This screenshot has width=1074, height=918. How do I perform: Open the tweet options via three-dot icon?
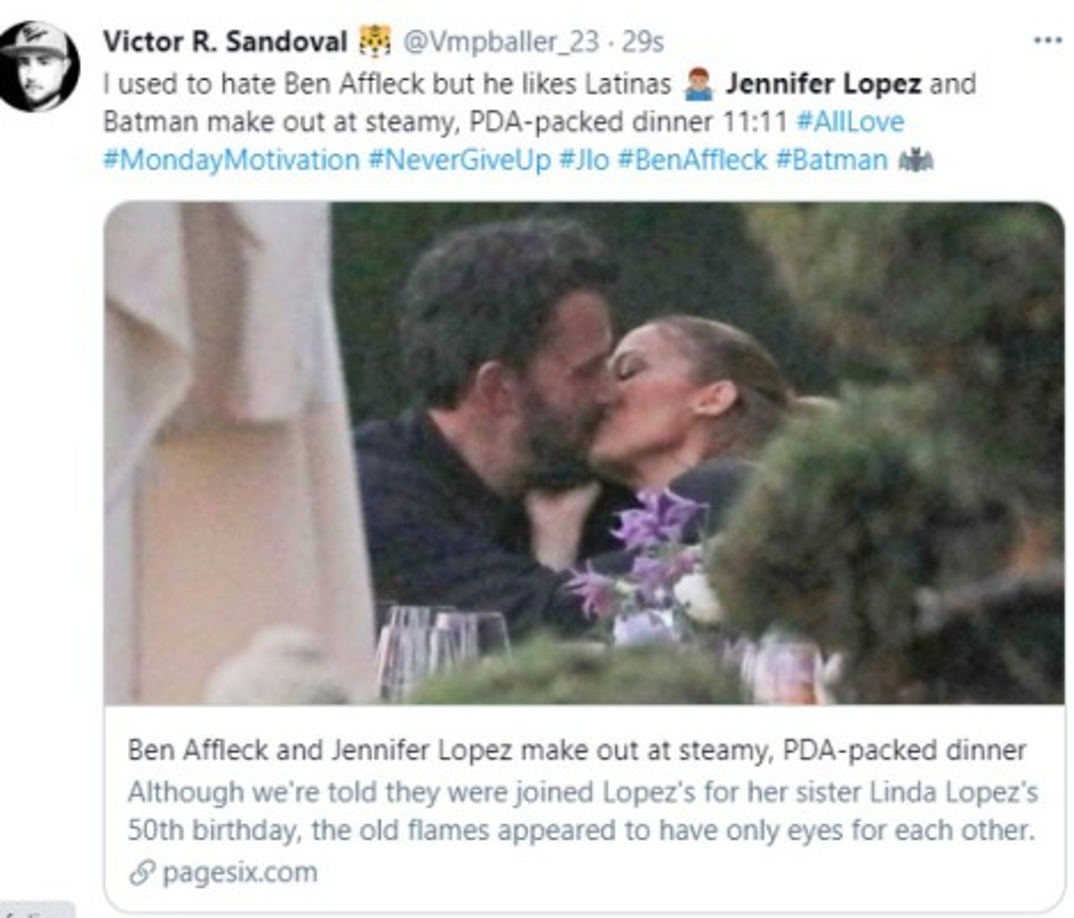click(1047, 40)
